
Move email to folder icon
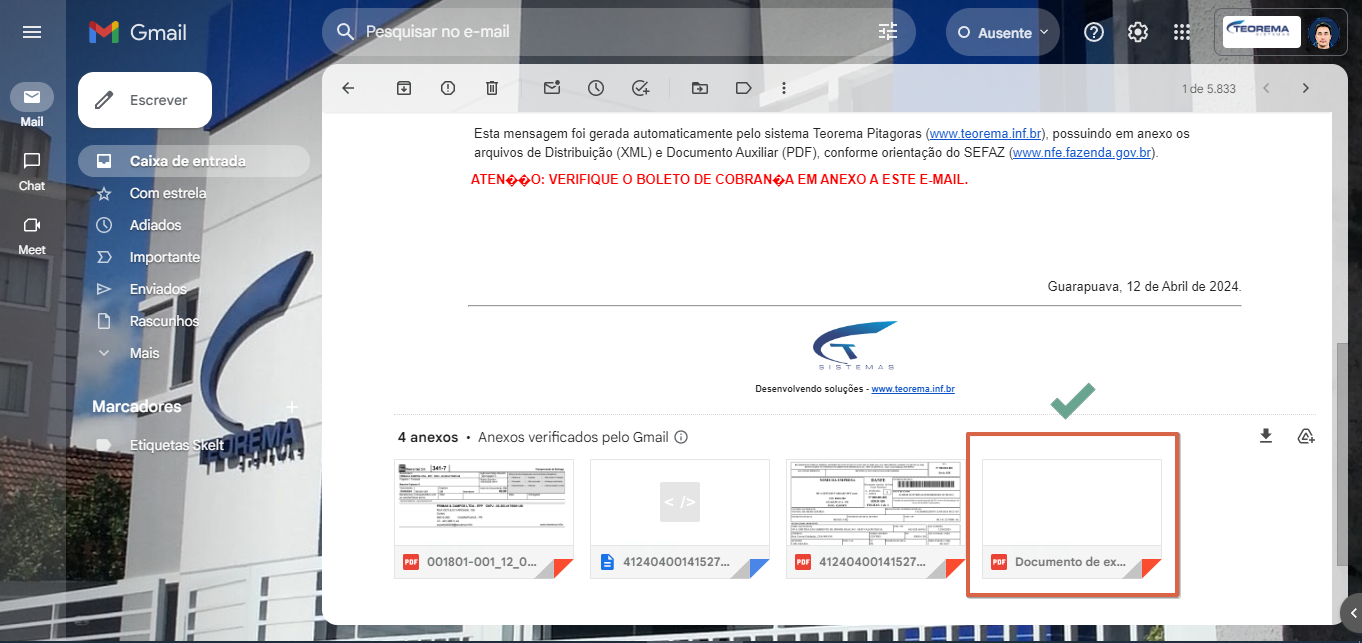click(700, 88)
